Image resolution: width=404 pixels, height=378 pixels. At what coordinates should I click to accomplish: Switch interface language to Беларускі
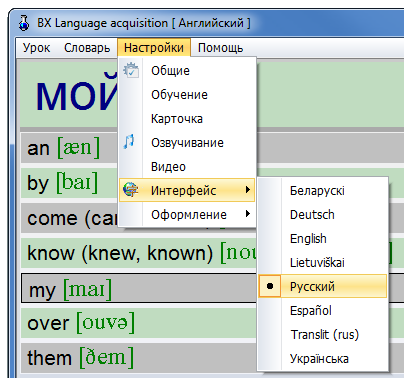pos(323,191)
